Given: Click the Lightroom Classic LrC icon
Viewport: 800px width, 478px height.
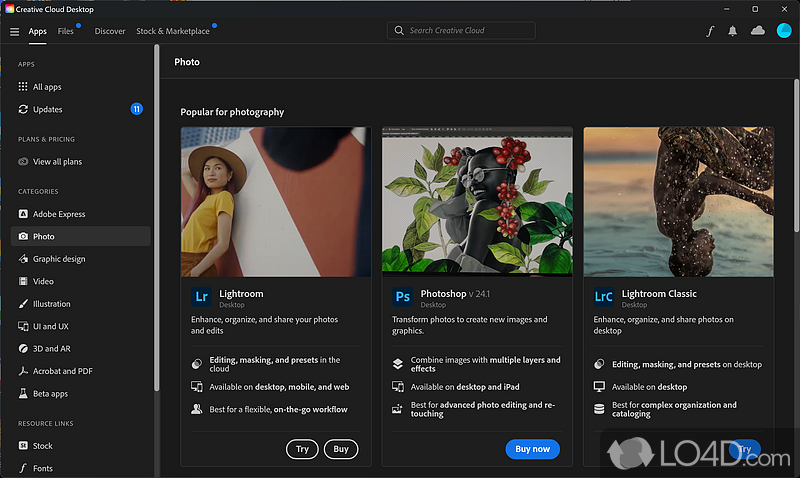Looking at the screenshot, I should (604, 296).
